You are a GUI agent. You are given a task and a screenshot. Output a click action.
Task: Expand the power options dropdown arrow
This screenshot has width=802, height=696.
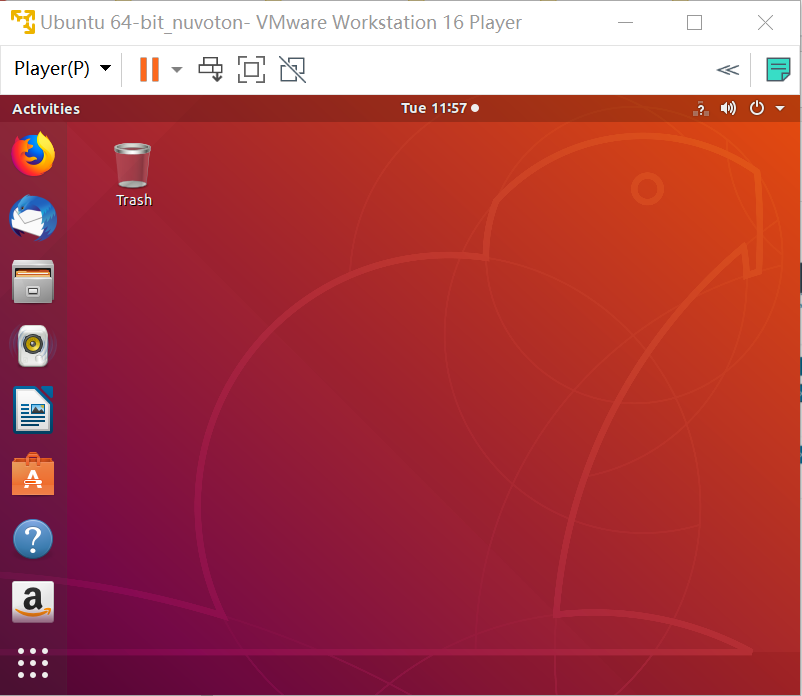click(176, 70)
